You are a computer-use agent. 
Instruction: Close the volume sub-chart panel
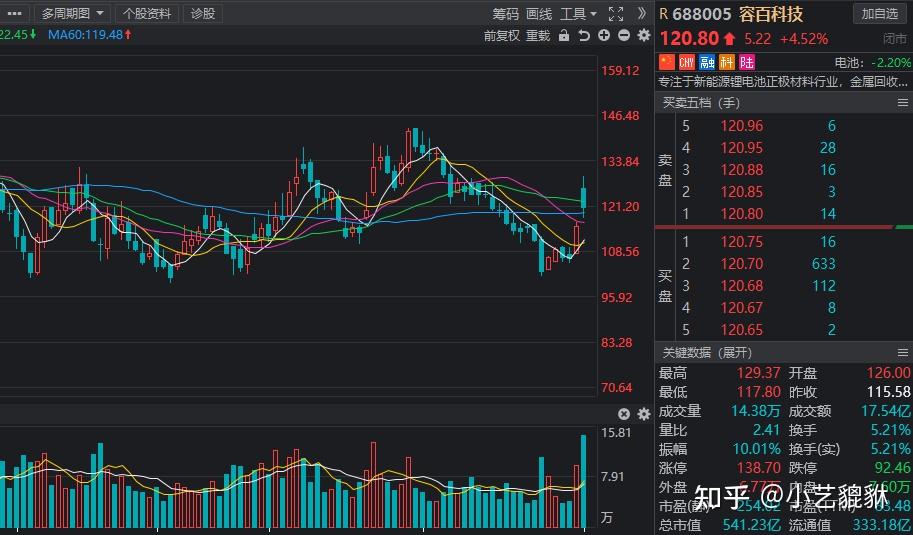[x=624, y=414]
